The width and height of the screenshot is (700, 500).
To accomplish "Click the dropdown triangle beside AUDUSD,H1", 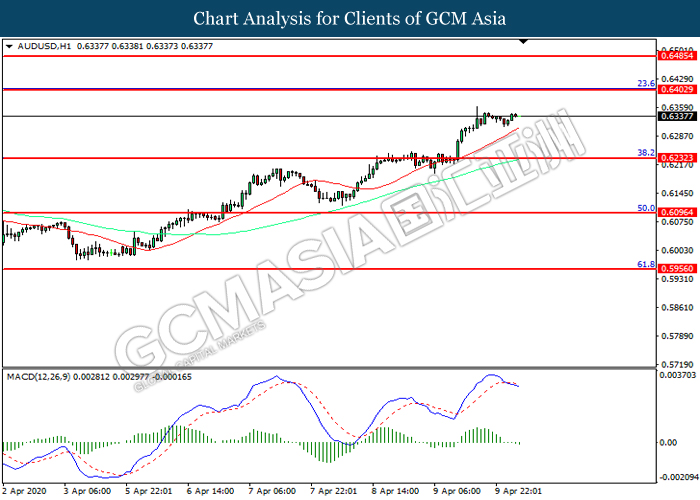I will tap(9, 46).
